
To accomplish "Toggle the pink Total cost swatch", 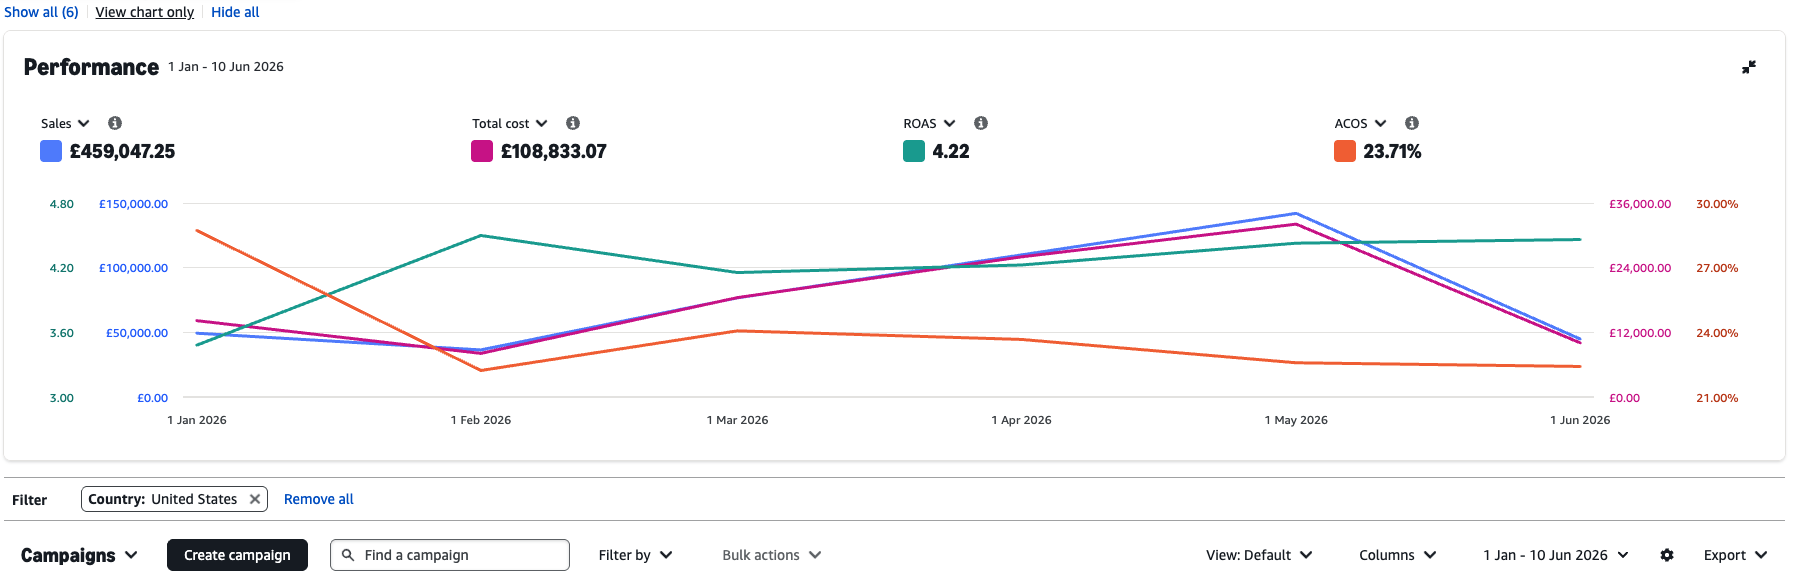I will pyautogui.click(x=482, y=151).
